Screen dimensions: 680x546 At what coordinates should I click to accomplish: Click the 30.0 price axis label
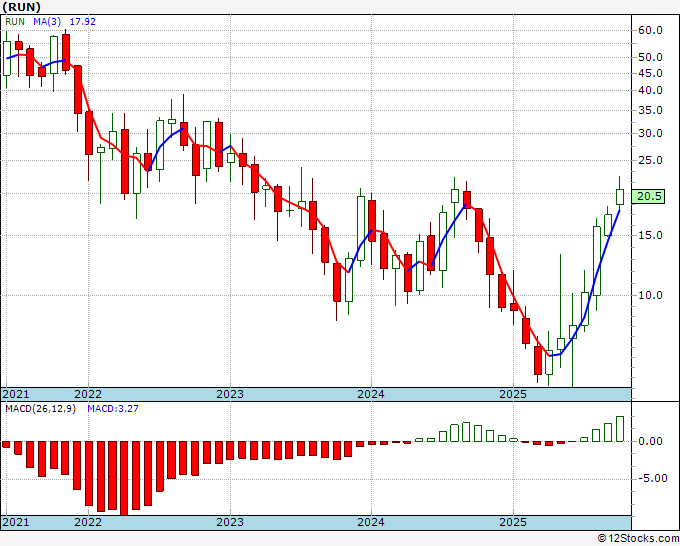[x=651, y=133]
